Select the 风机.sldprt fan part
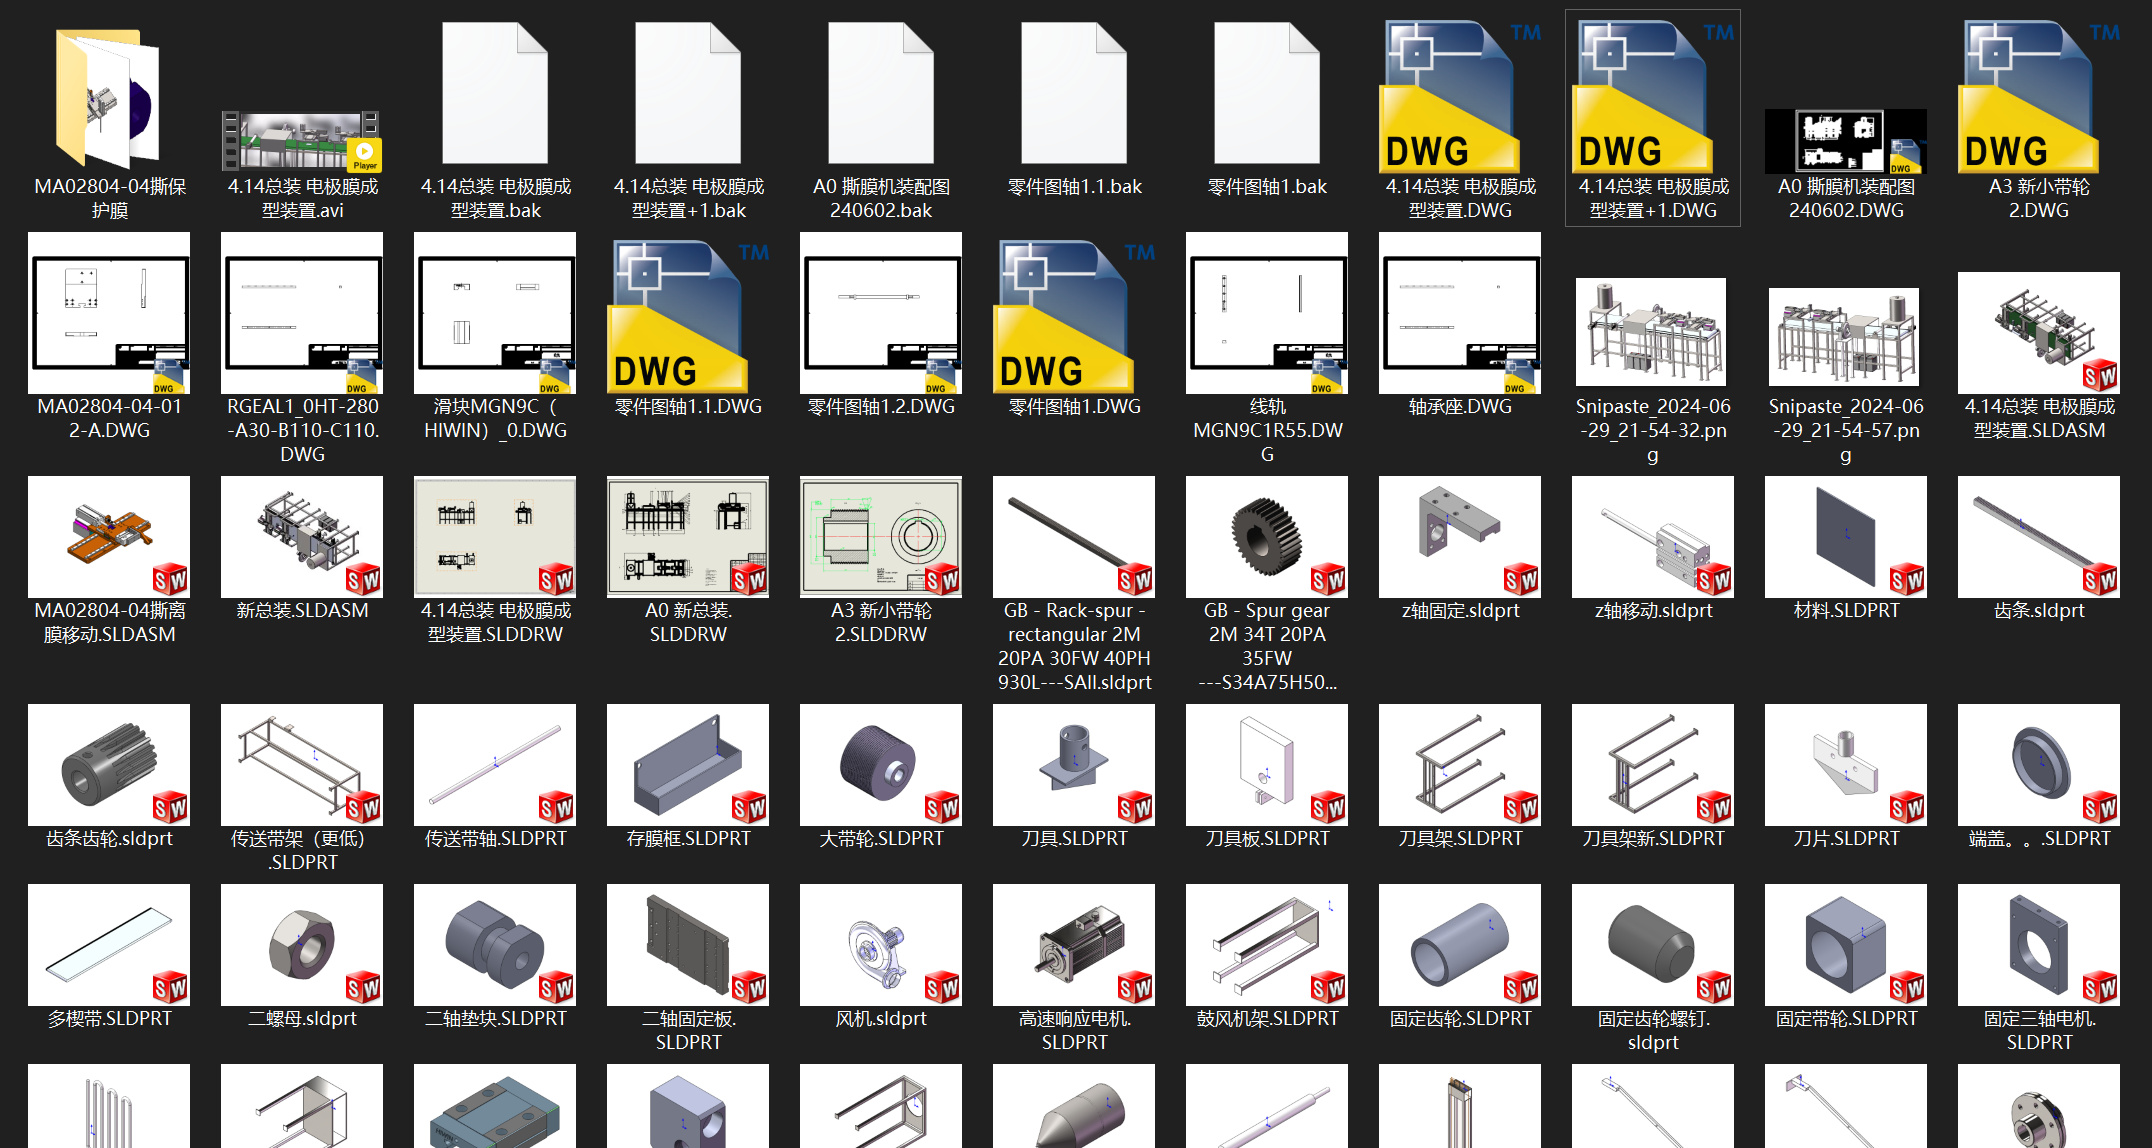This screenshot has height=1148, width=2152. (x=881, y=946)
